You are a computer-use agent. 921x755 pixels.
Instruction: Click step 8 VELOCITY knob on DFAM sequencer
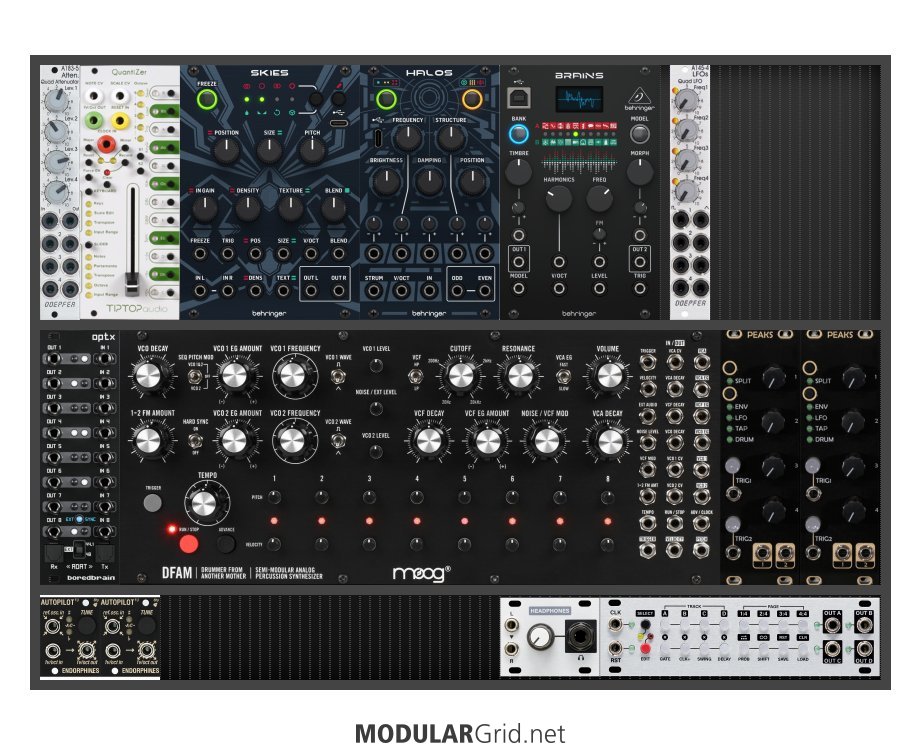607,545
